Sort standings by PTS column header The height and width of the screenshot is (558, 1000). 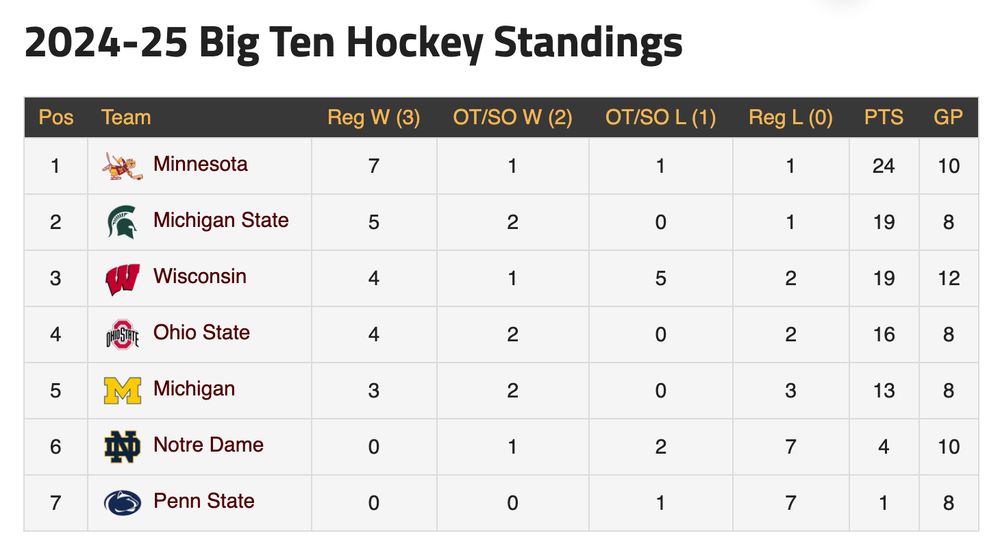pyautogui.click(x=883, y=117)
